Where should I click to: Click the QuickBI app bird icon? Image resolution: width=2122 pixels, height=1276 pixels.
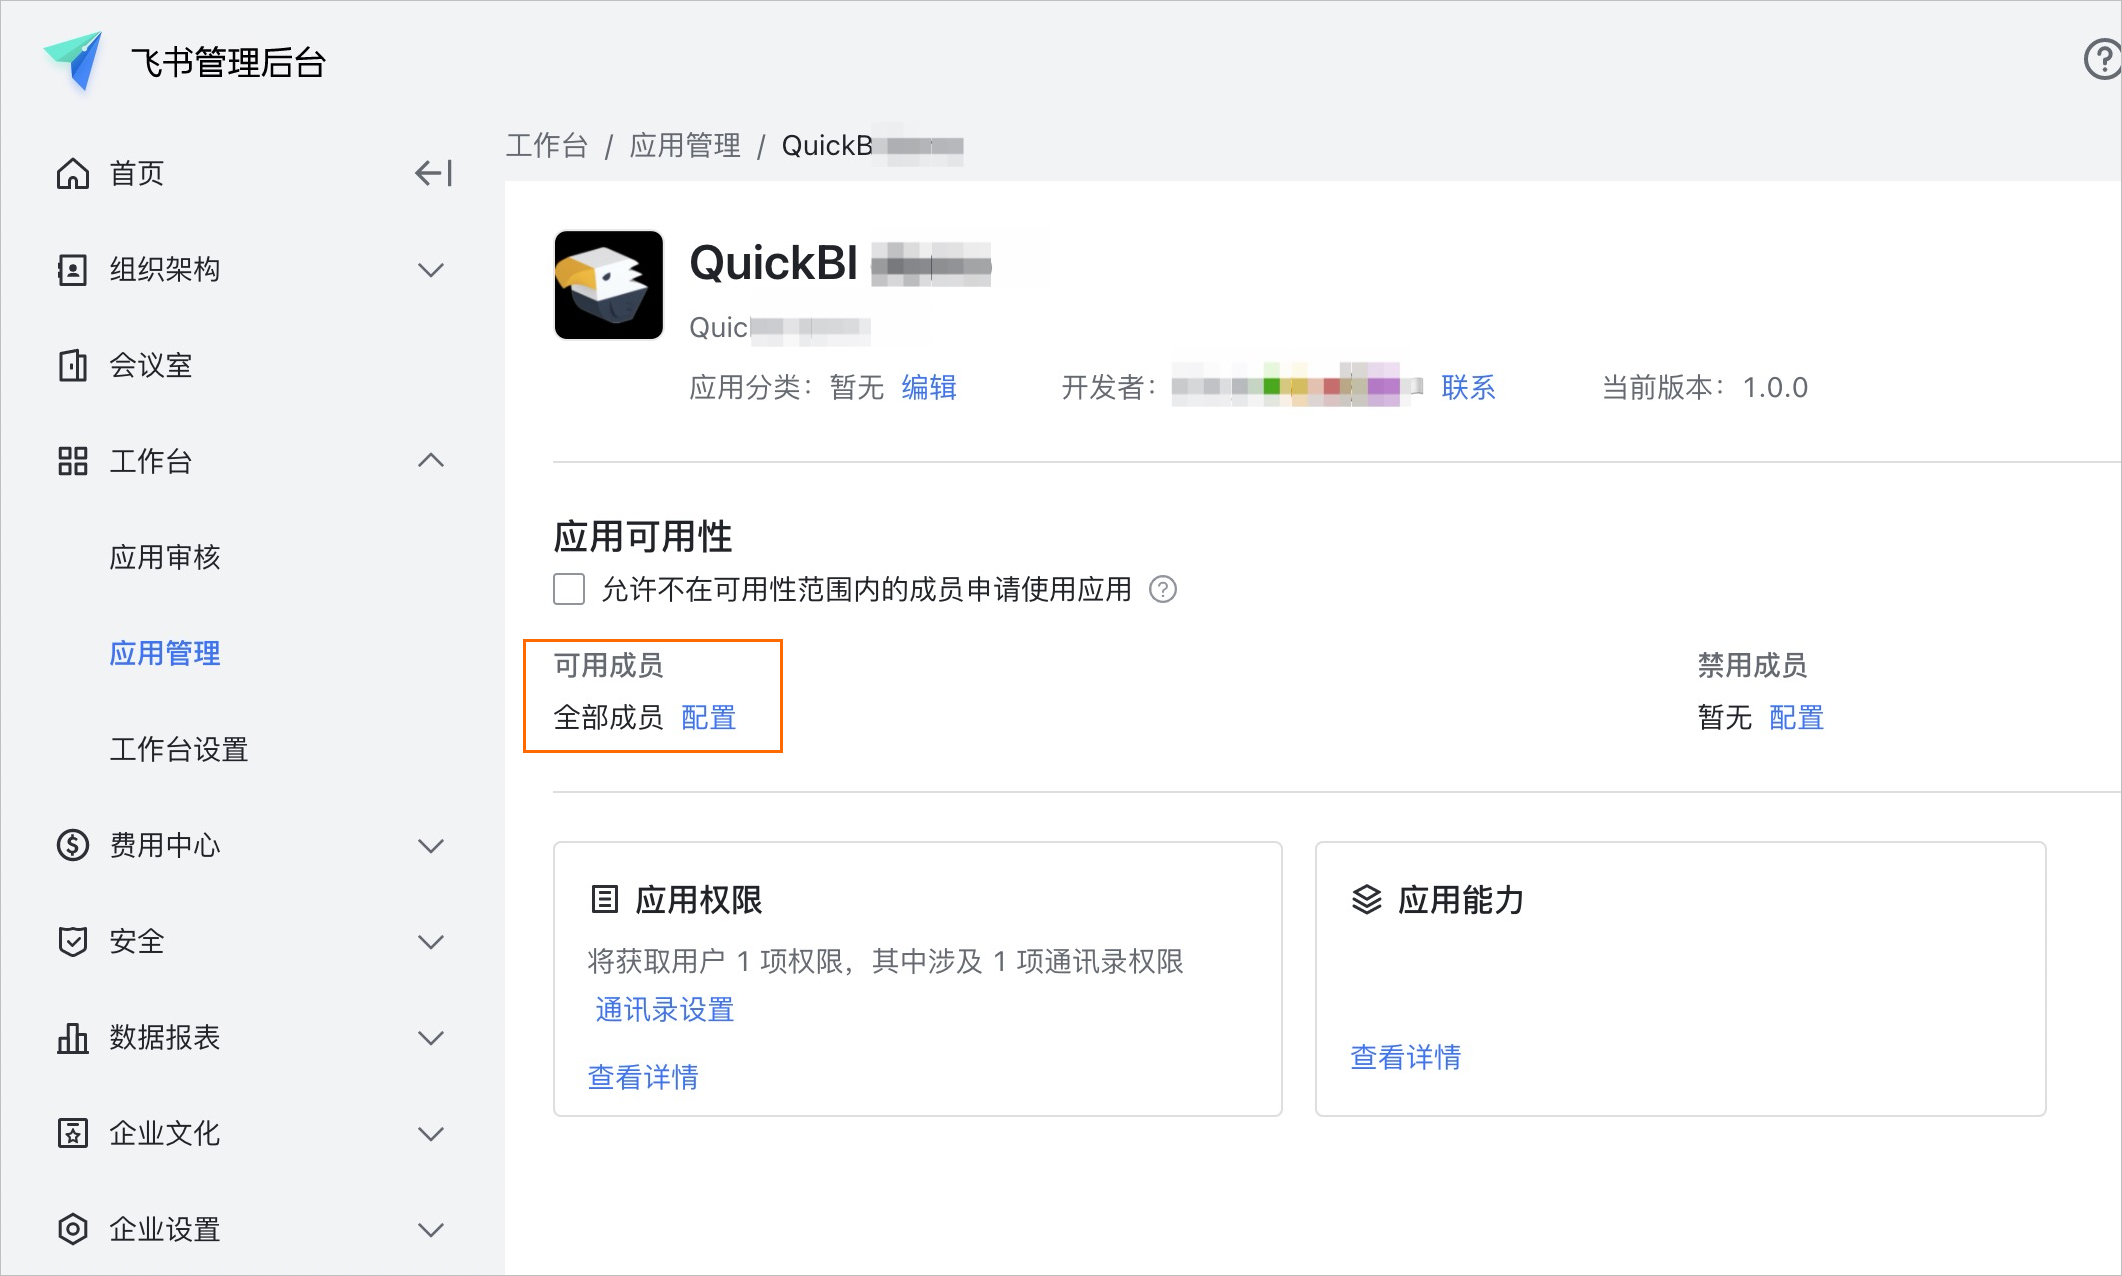609,285
